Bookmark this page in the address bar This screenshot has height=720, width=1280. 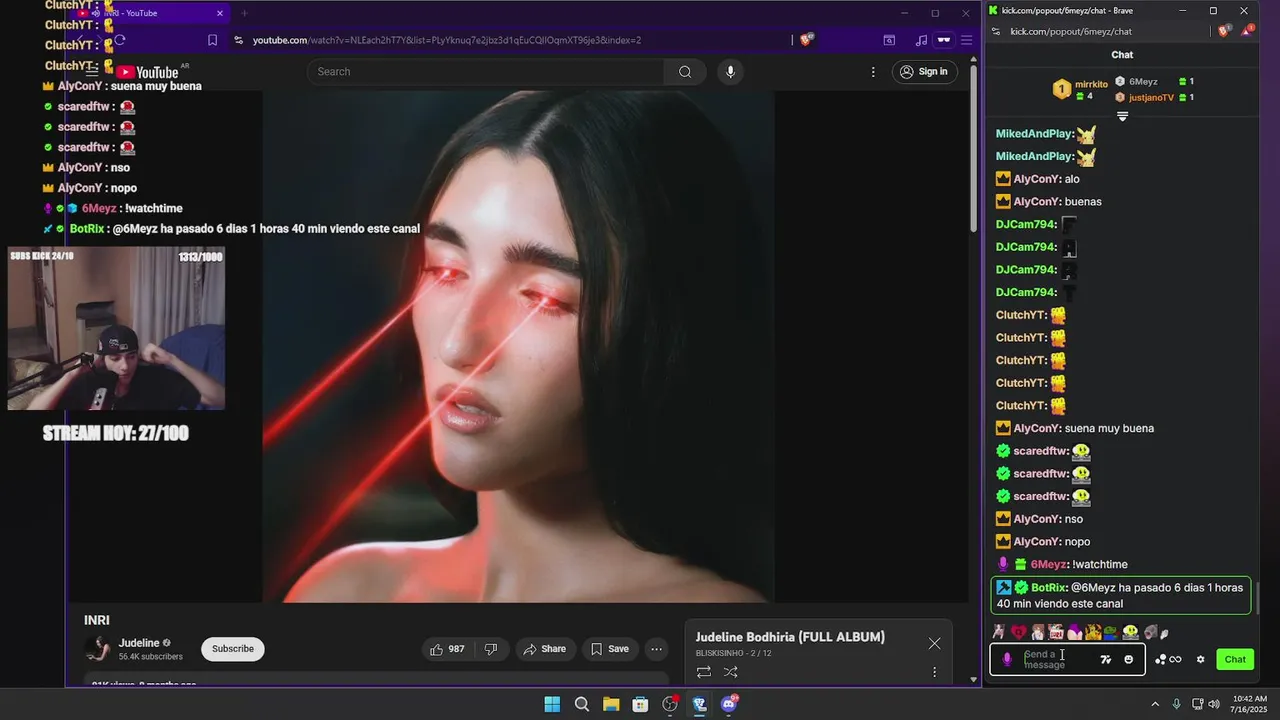(212, 40)
